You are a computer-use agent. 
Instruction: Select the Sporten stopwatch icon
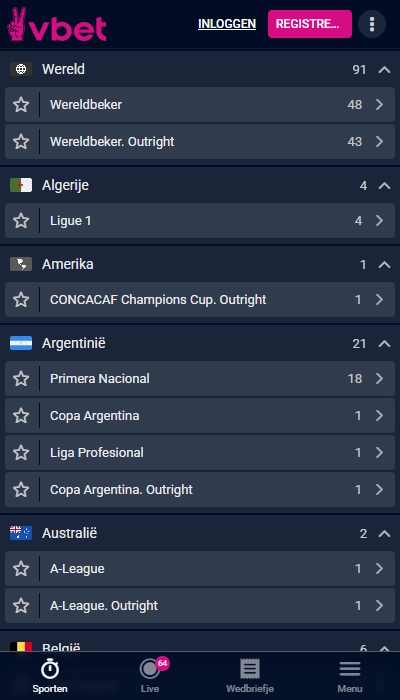[50, 669]
